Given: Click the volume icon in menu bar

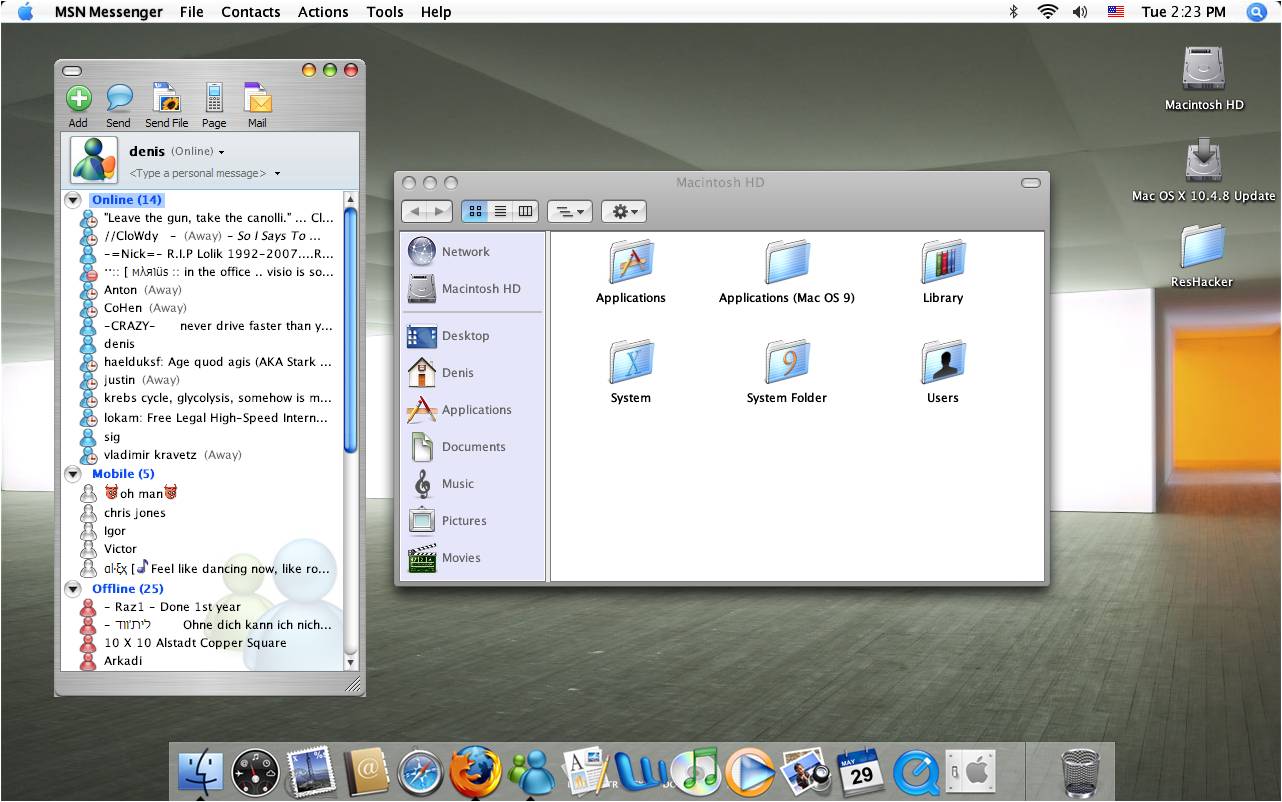Looking at the screenshot, I should [1080, 12].
